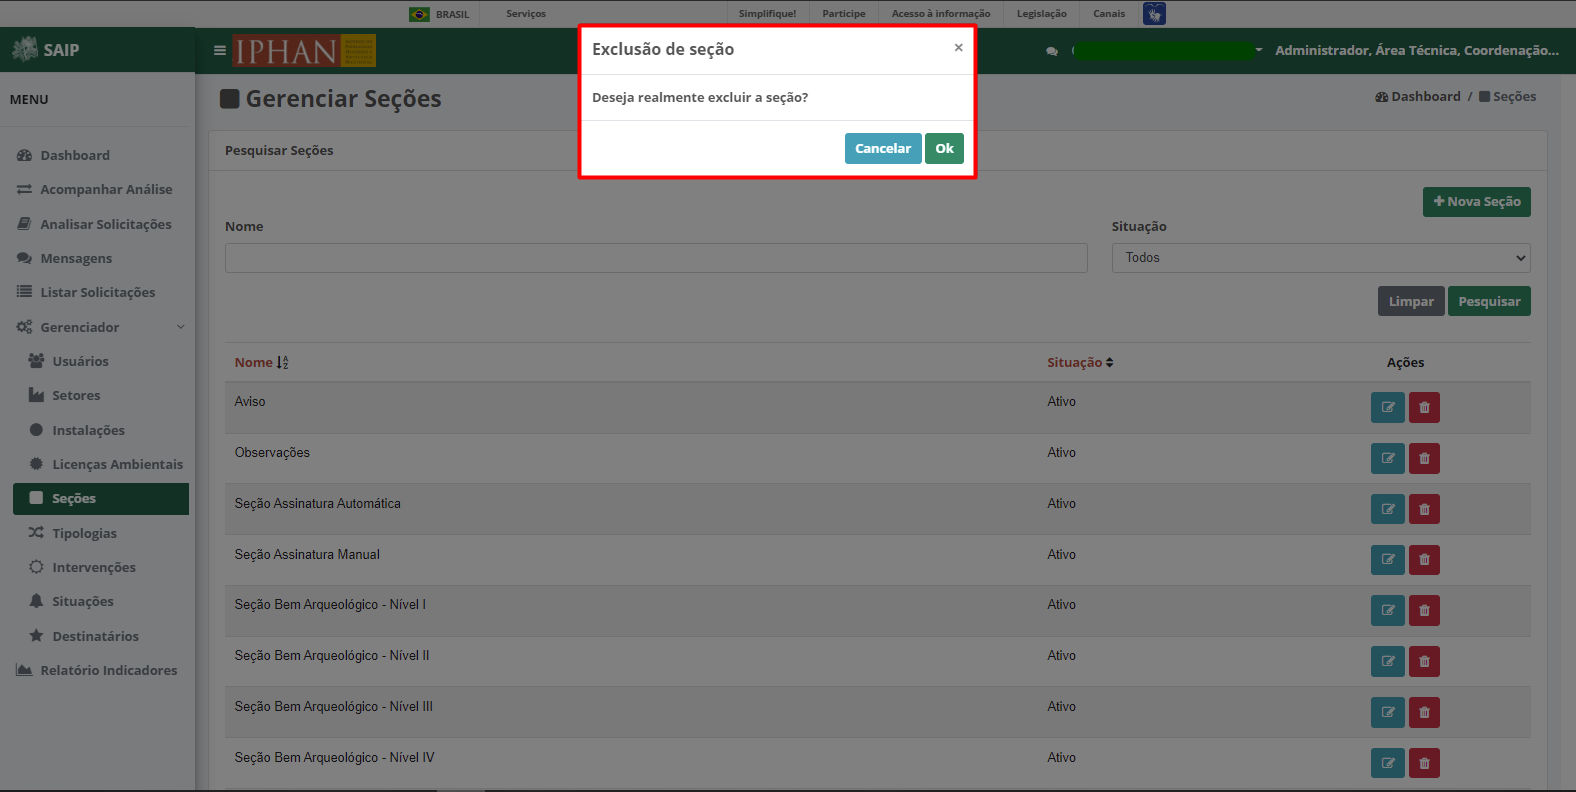
Task: Delete Seção Assinatura Manual with trash icon
Action: (x=1424, y=560)
